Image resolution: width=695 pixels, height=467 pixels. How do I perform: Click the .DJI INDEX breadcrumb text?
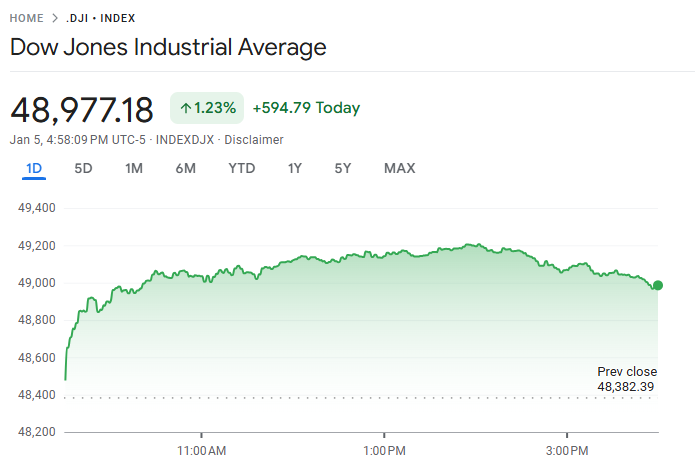pos(100,18)
